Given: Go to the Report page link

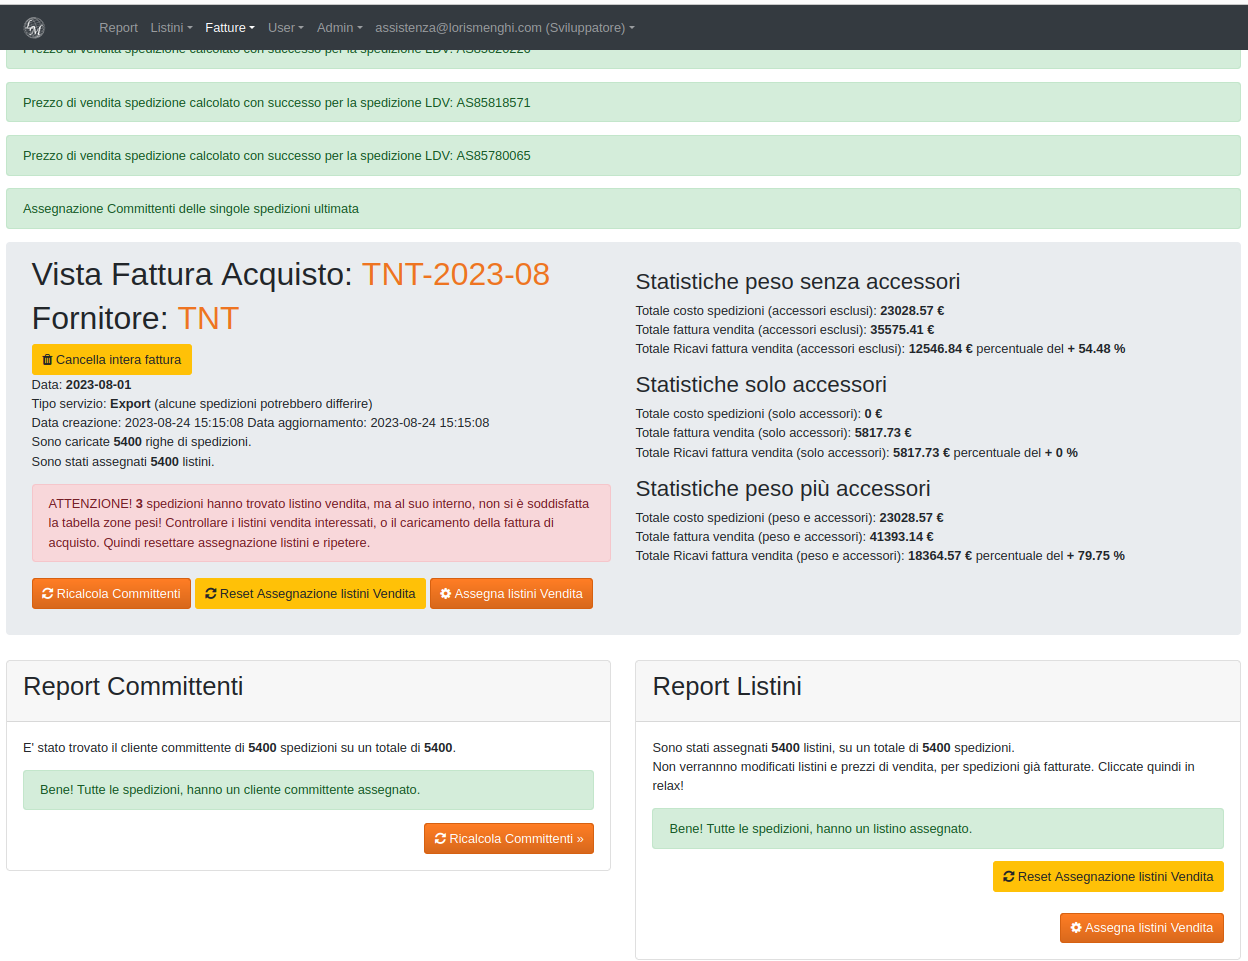Looking at the screenshot, I should coord(118,28).
